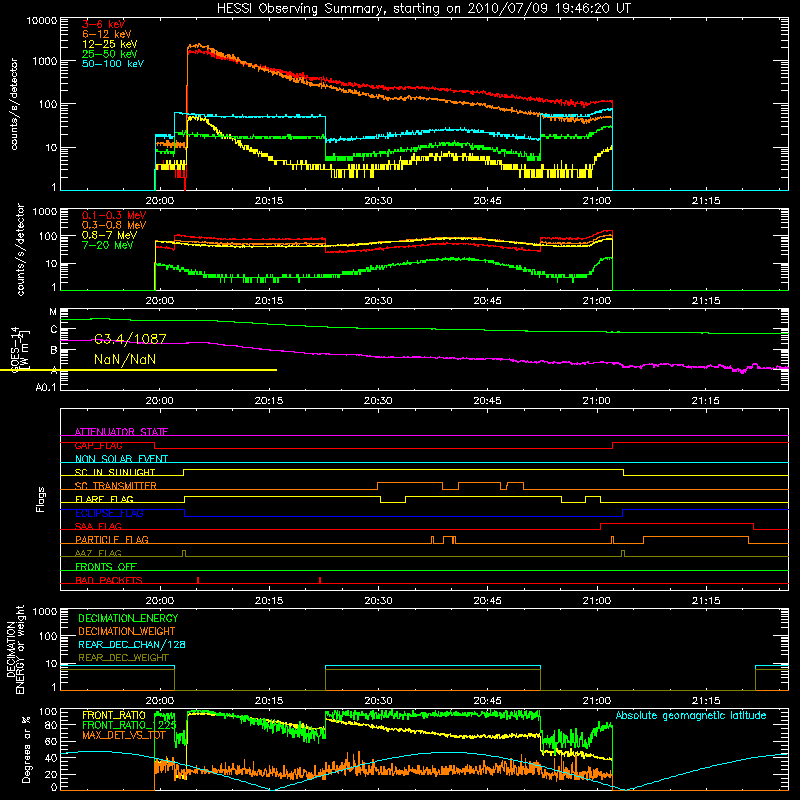Click the A0.1 tick in GOES panel
Screen dimensions: 800x800
click(x=46, y=387)
